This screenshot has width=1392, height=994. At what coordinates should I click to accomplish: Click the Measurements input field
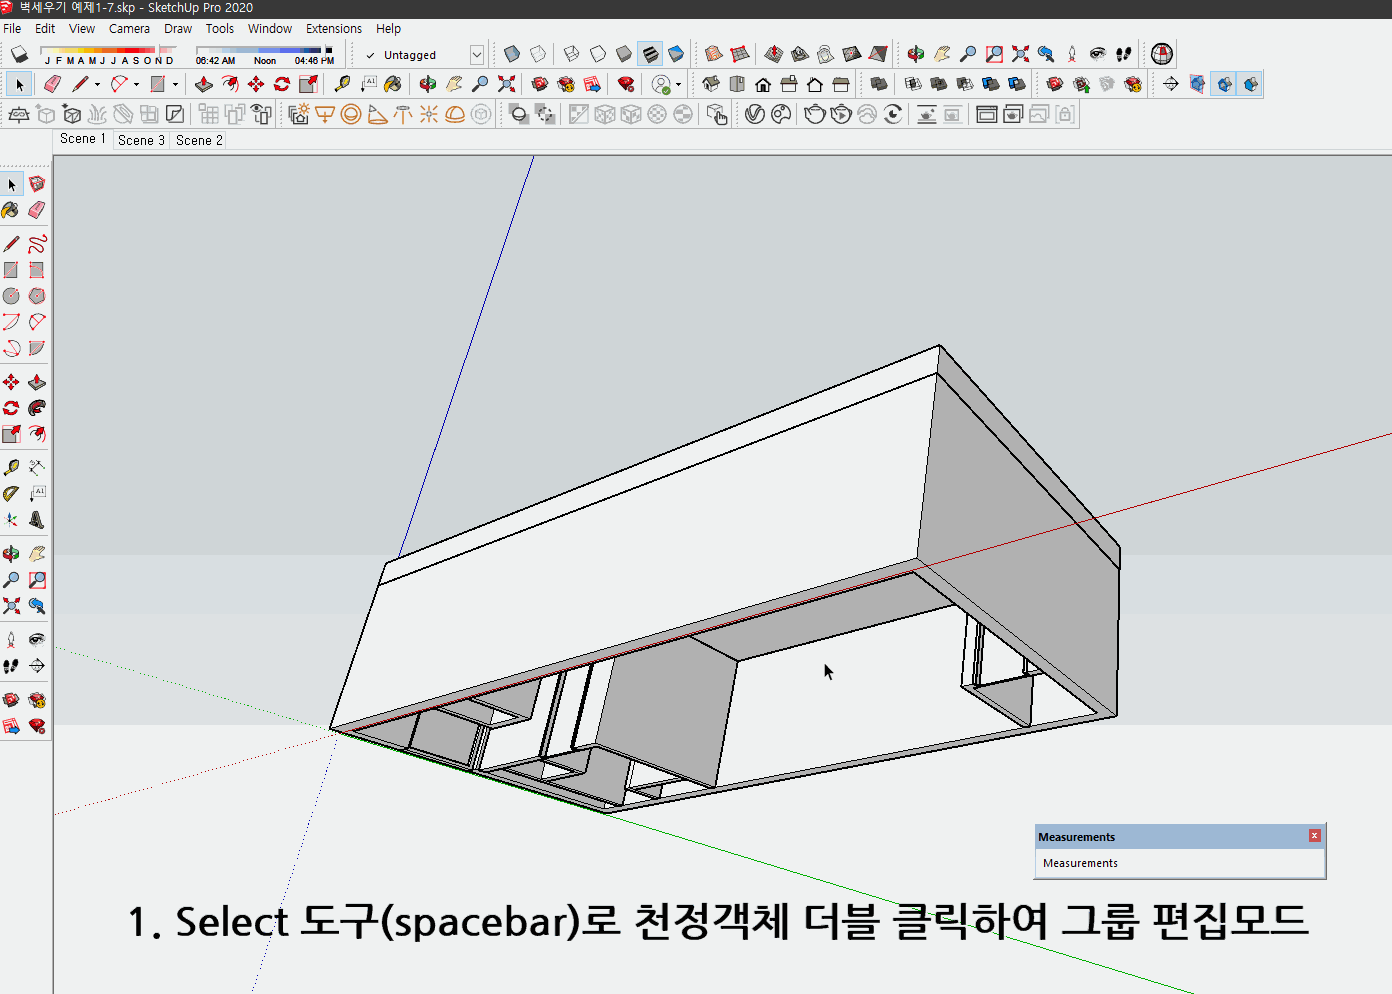(1180, 863)
